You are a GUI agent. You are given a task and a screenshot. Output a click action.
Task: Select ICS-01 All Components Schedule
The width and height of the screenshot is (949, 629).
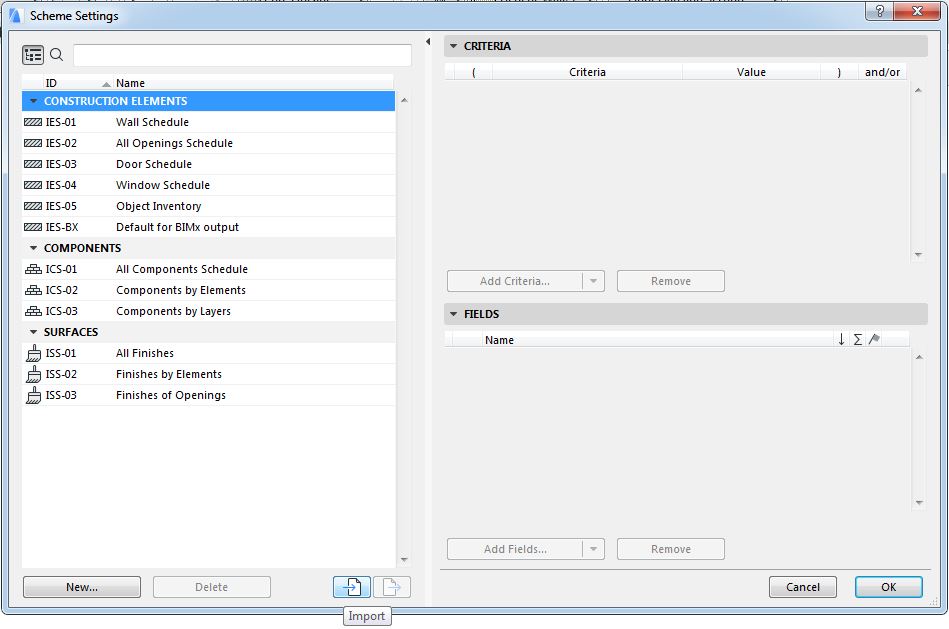209,269
